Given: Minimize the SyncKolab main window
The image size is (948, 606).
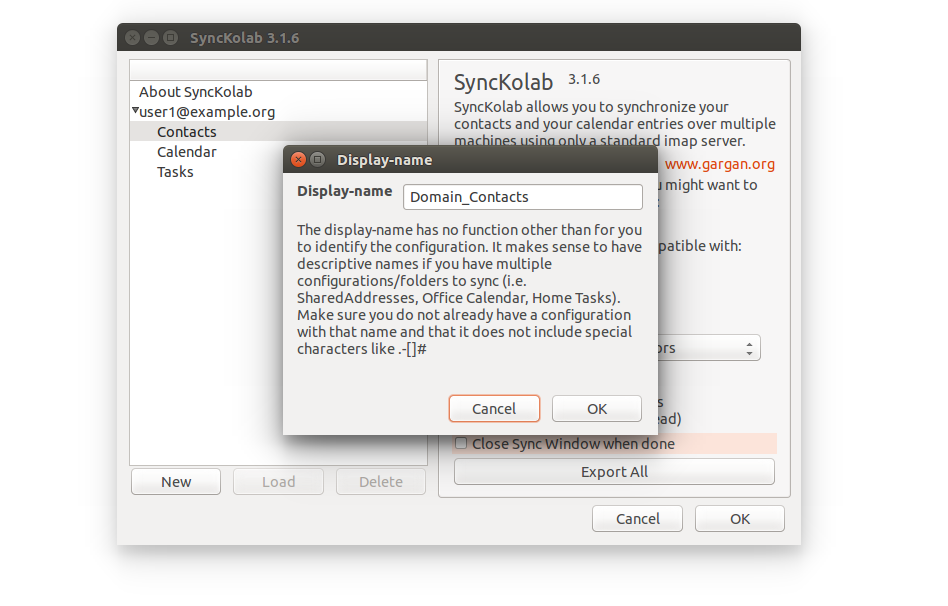Looking at the screenshot, I should [151, 38].
